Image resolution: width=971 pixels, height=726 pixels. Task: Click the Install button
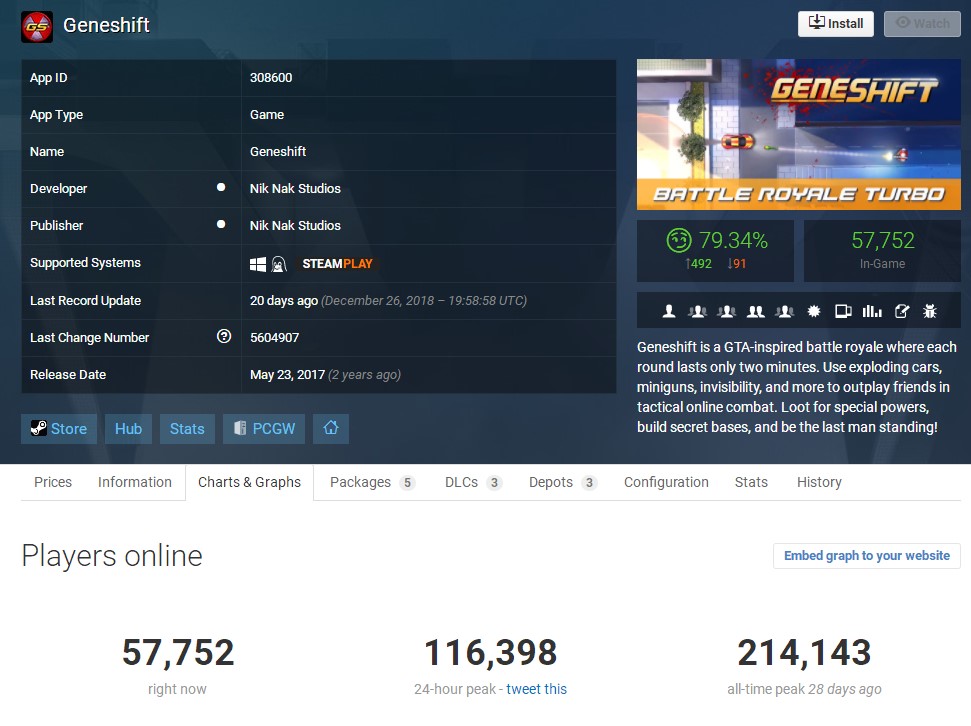(x=835, y=24)
